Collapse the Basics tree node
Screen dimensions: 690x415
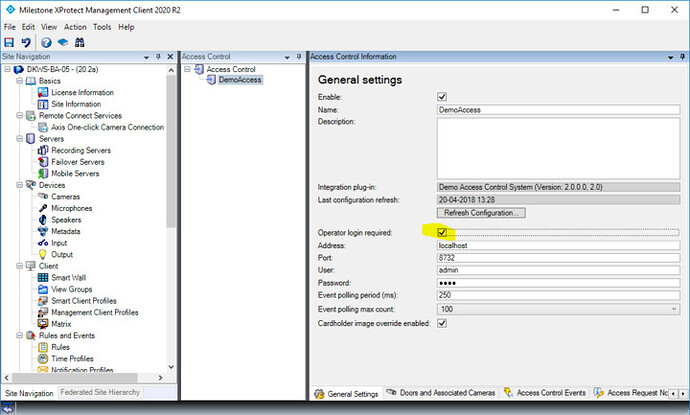point(19,81)
